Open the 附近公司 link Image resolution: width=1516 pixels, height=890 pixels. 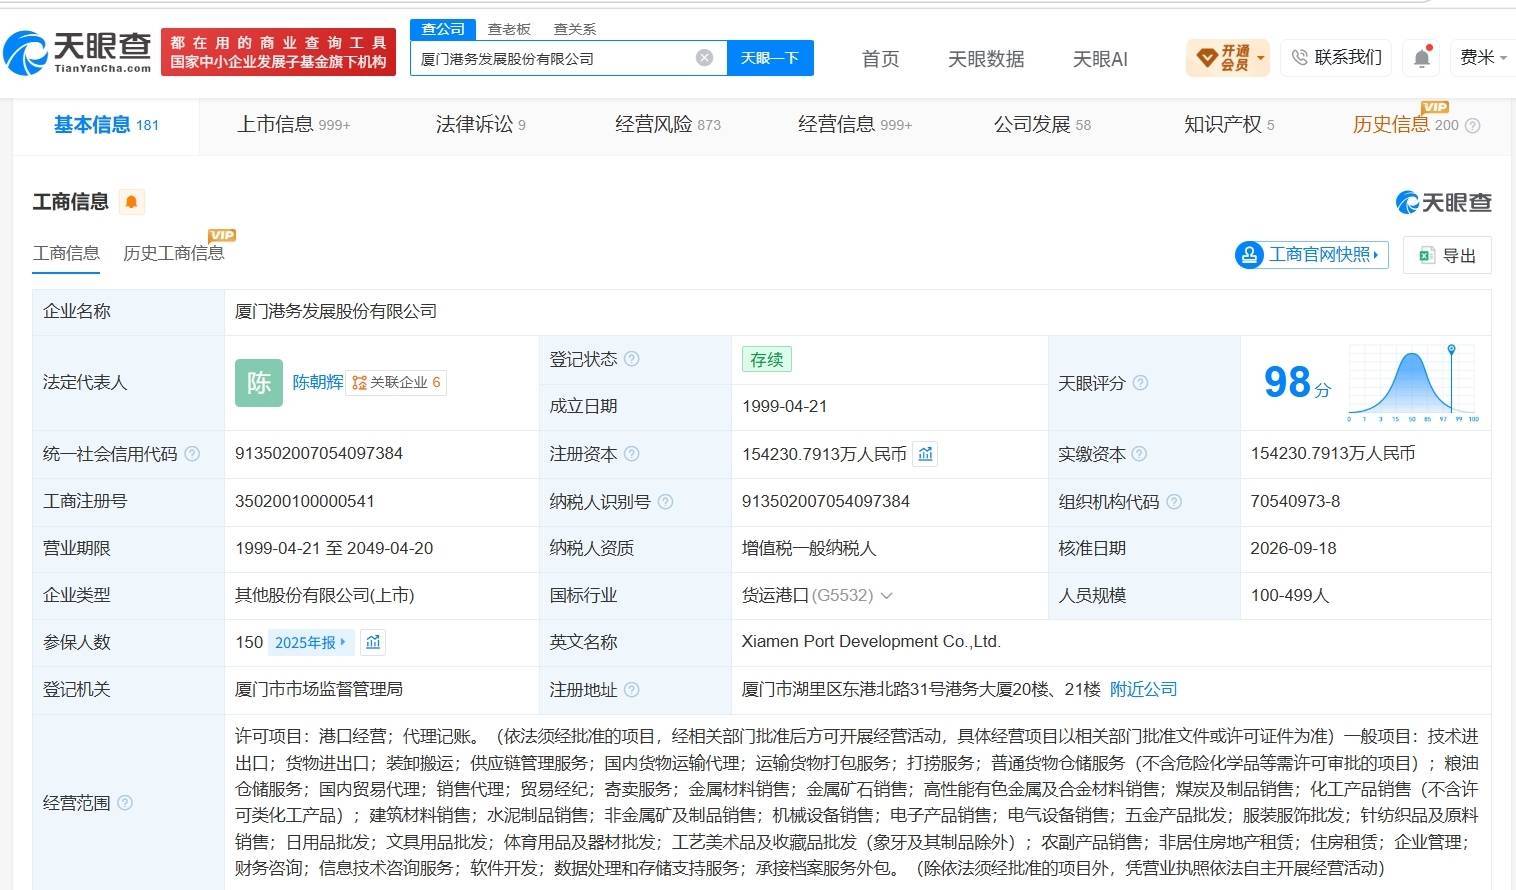click(1143, 689)
